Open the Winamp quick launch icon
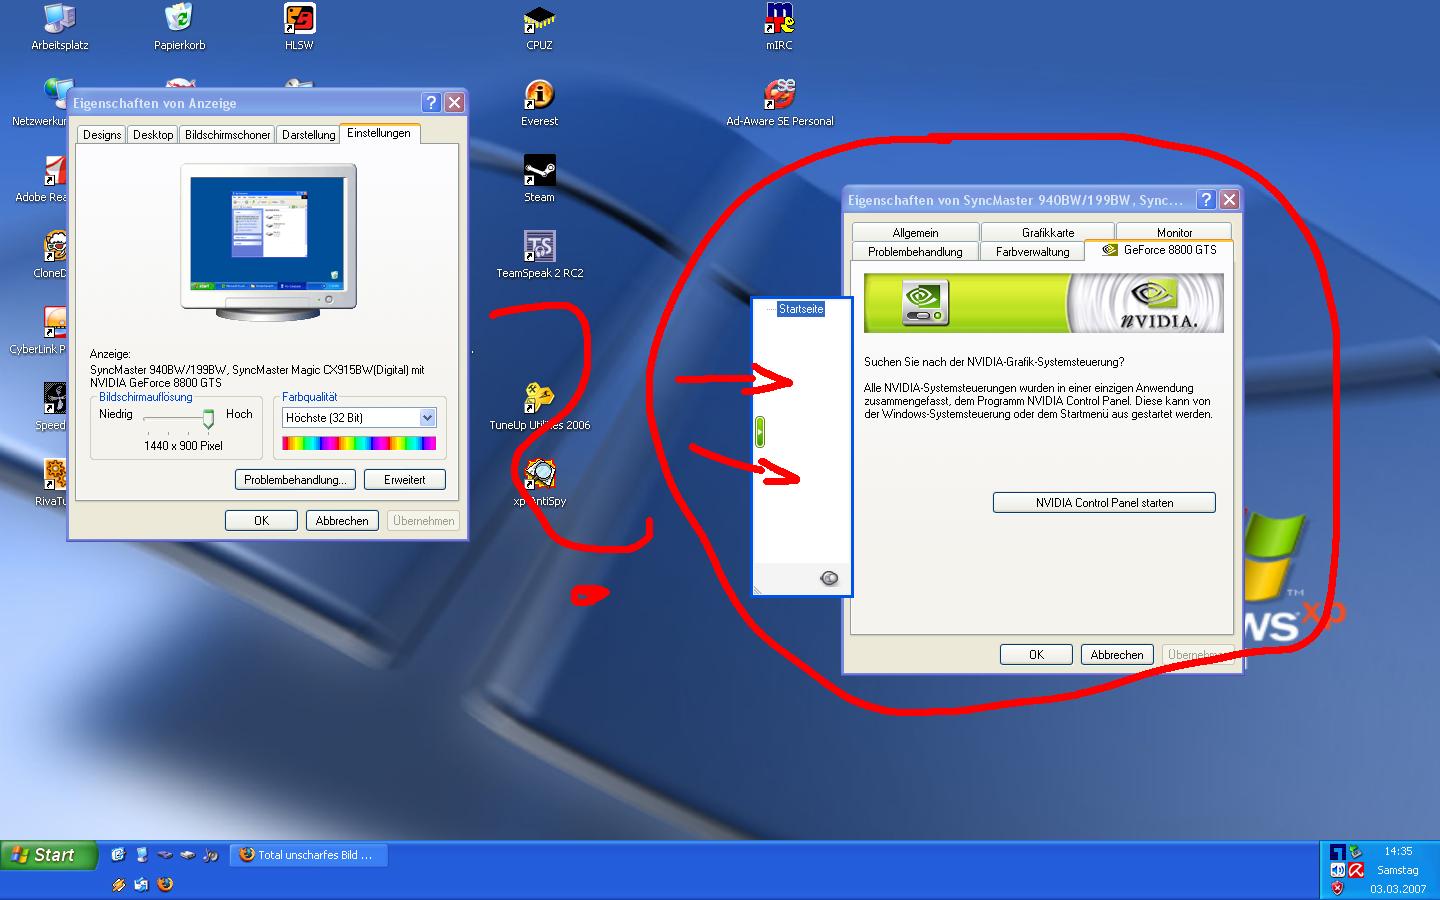Viewport: 1440px width, 900px height. tap(118, 884)
